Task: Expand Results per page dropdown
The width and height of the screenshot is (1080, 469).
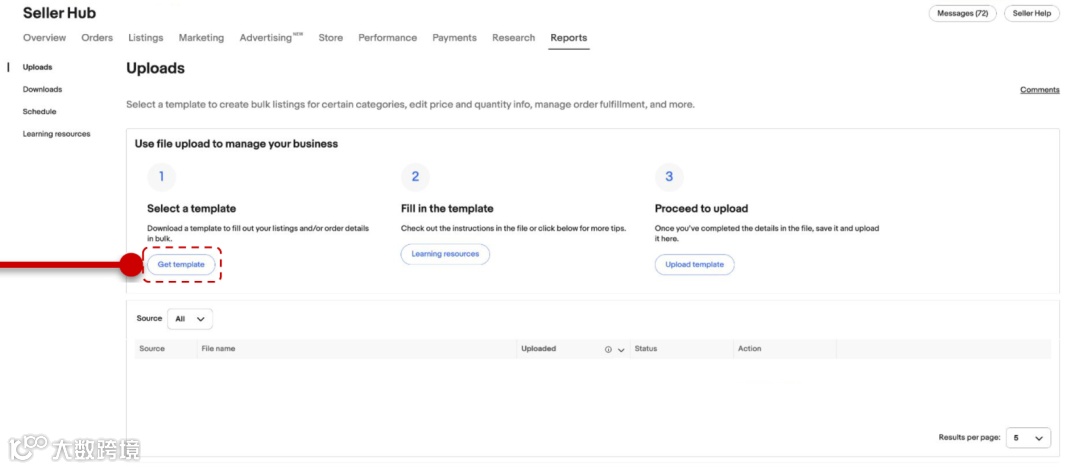Action: tap(1028, 438)
